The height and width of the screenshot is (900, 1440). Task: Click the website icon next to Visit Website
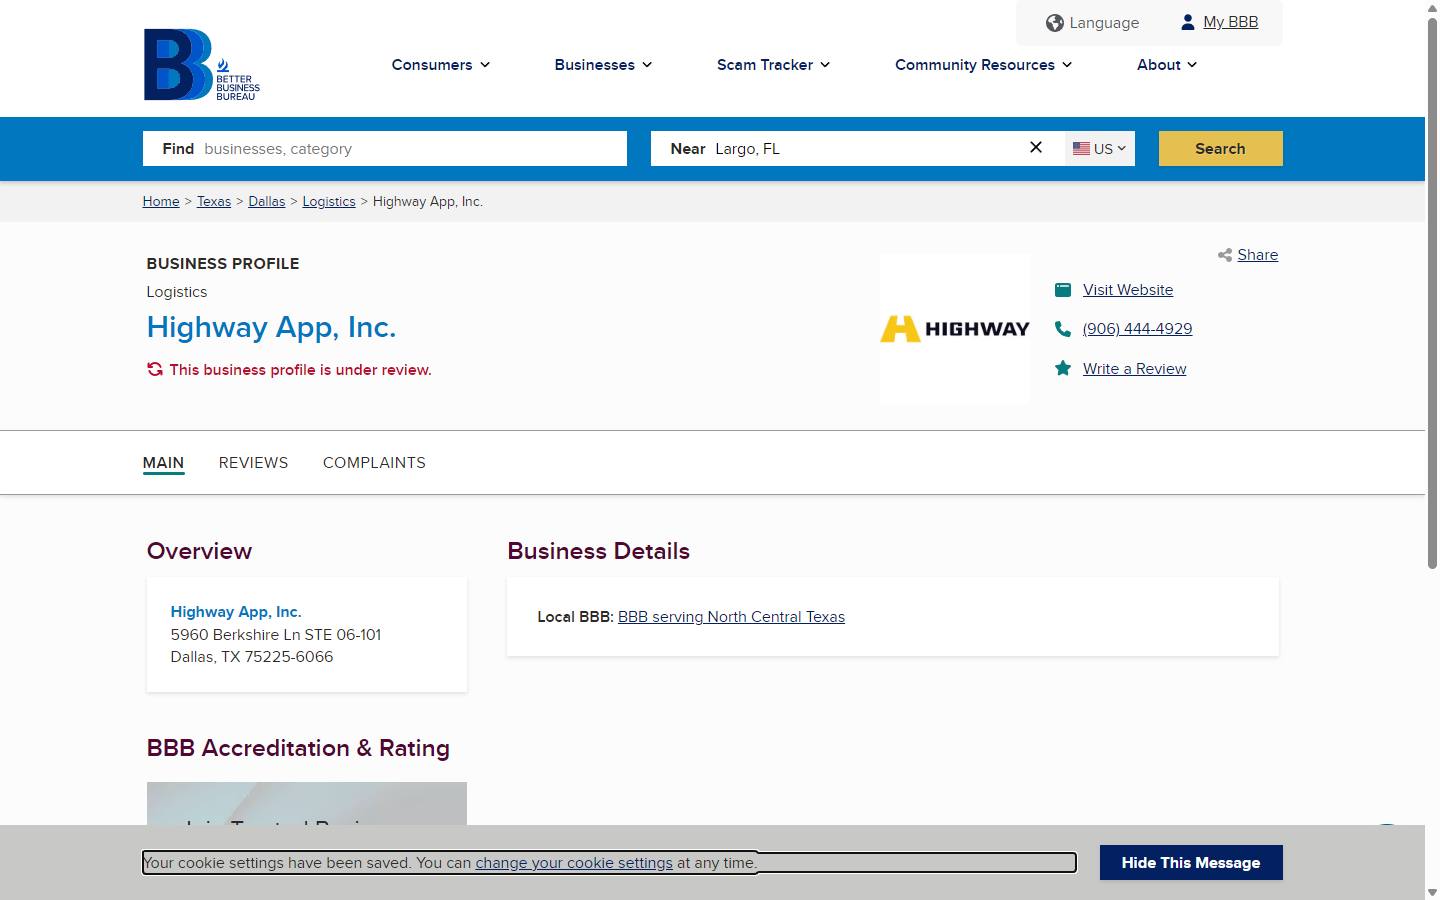click(1063, 290)
